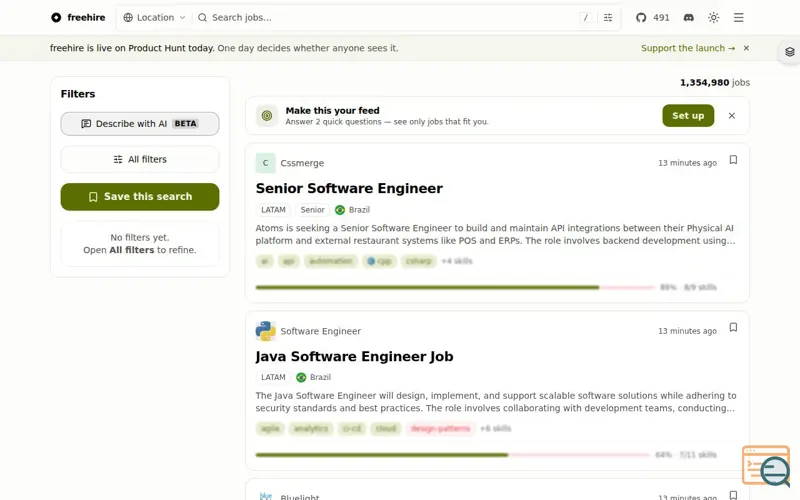This screenshot has height=500, width=800.
Task: Follow the Support the launch link
Action: click(688, 48)
